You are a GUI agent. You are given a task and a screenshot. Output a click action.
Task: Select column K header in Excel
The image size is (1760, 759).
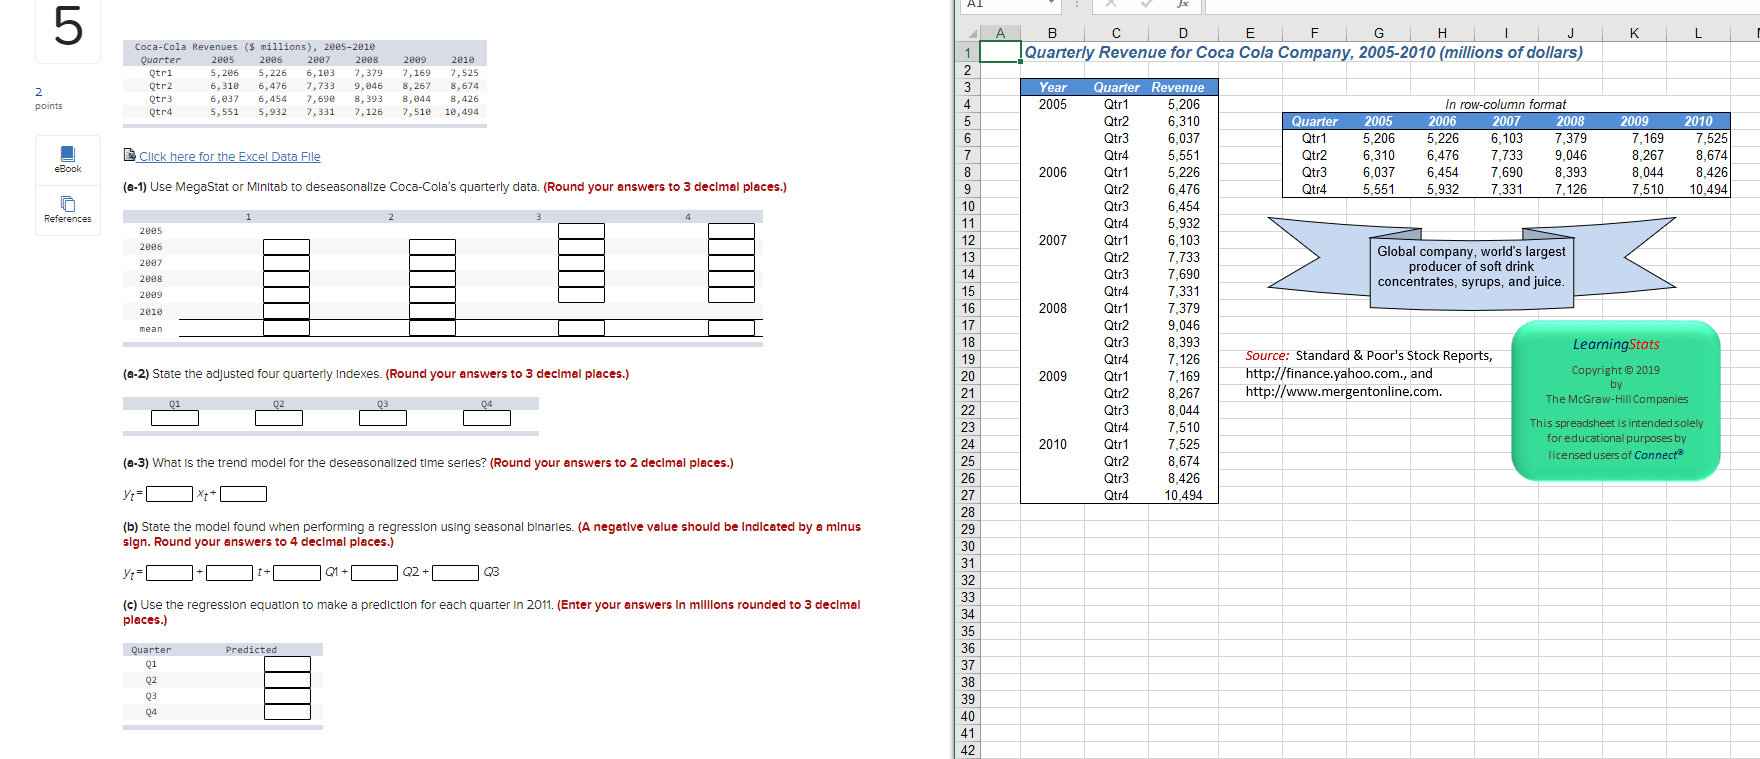[x=1634, y=33]
